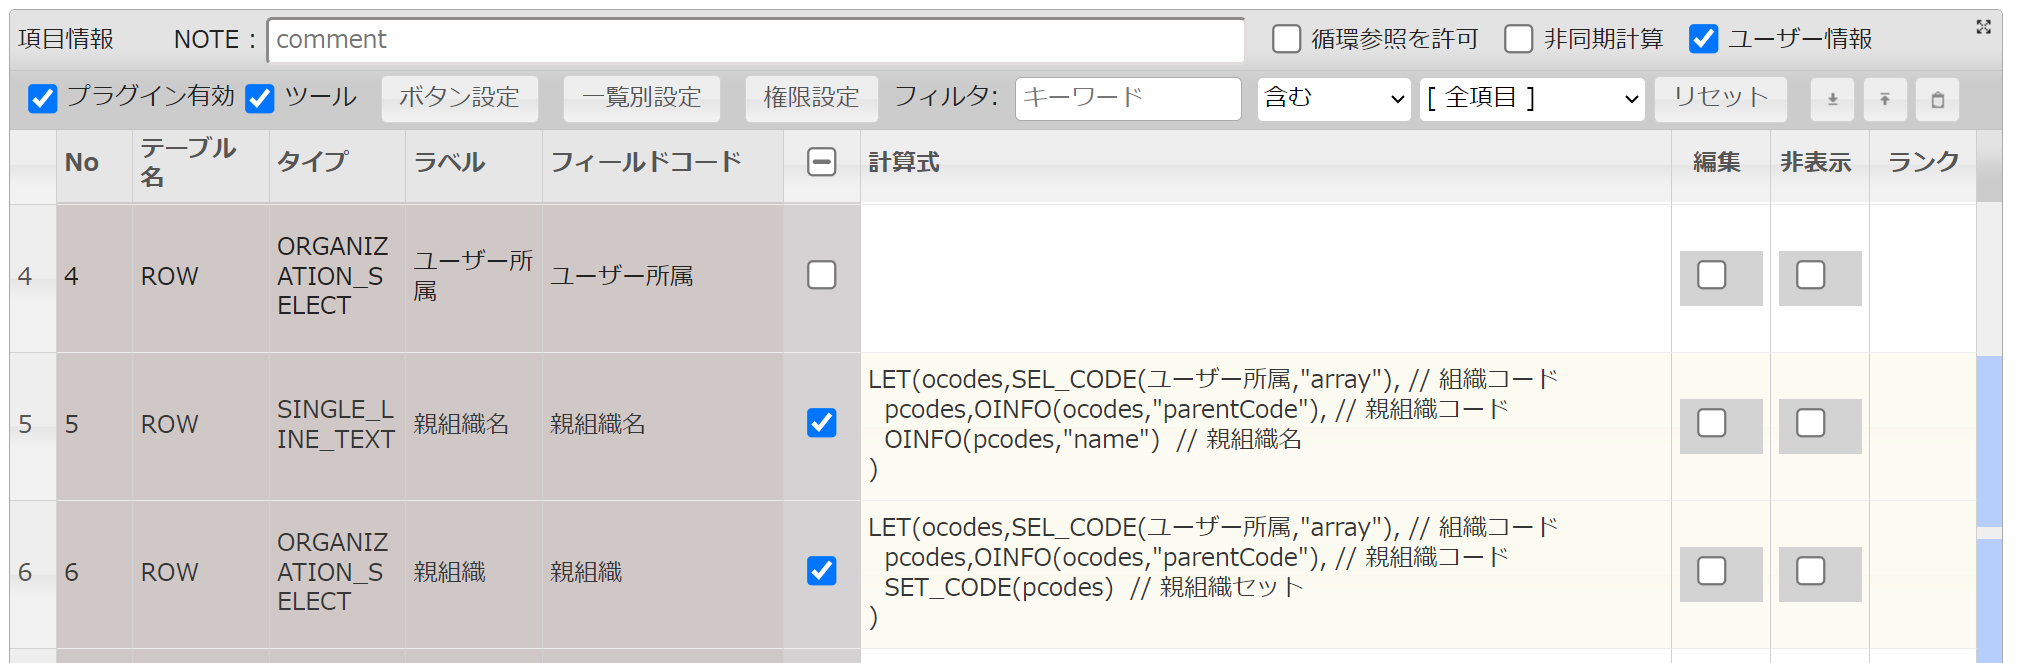Open 権限設定 button

(812, 99)
